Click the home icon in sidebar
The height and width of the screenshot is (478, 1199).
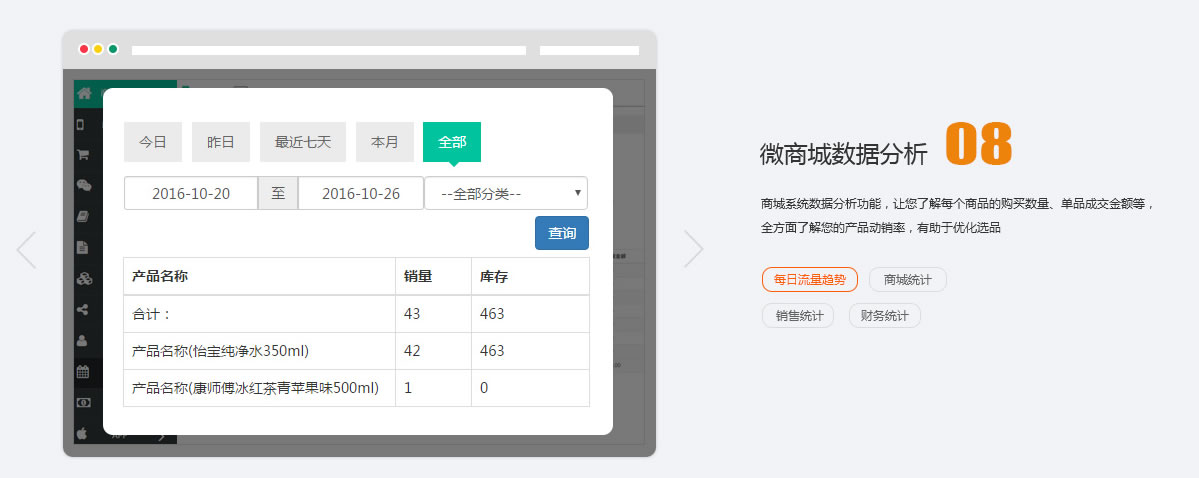click(84, 93)
